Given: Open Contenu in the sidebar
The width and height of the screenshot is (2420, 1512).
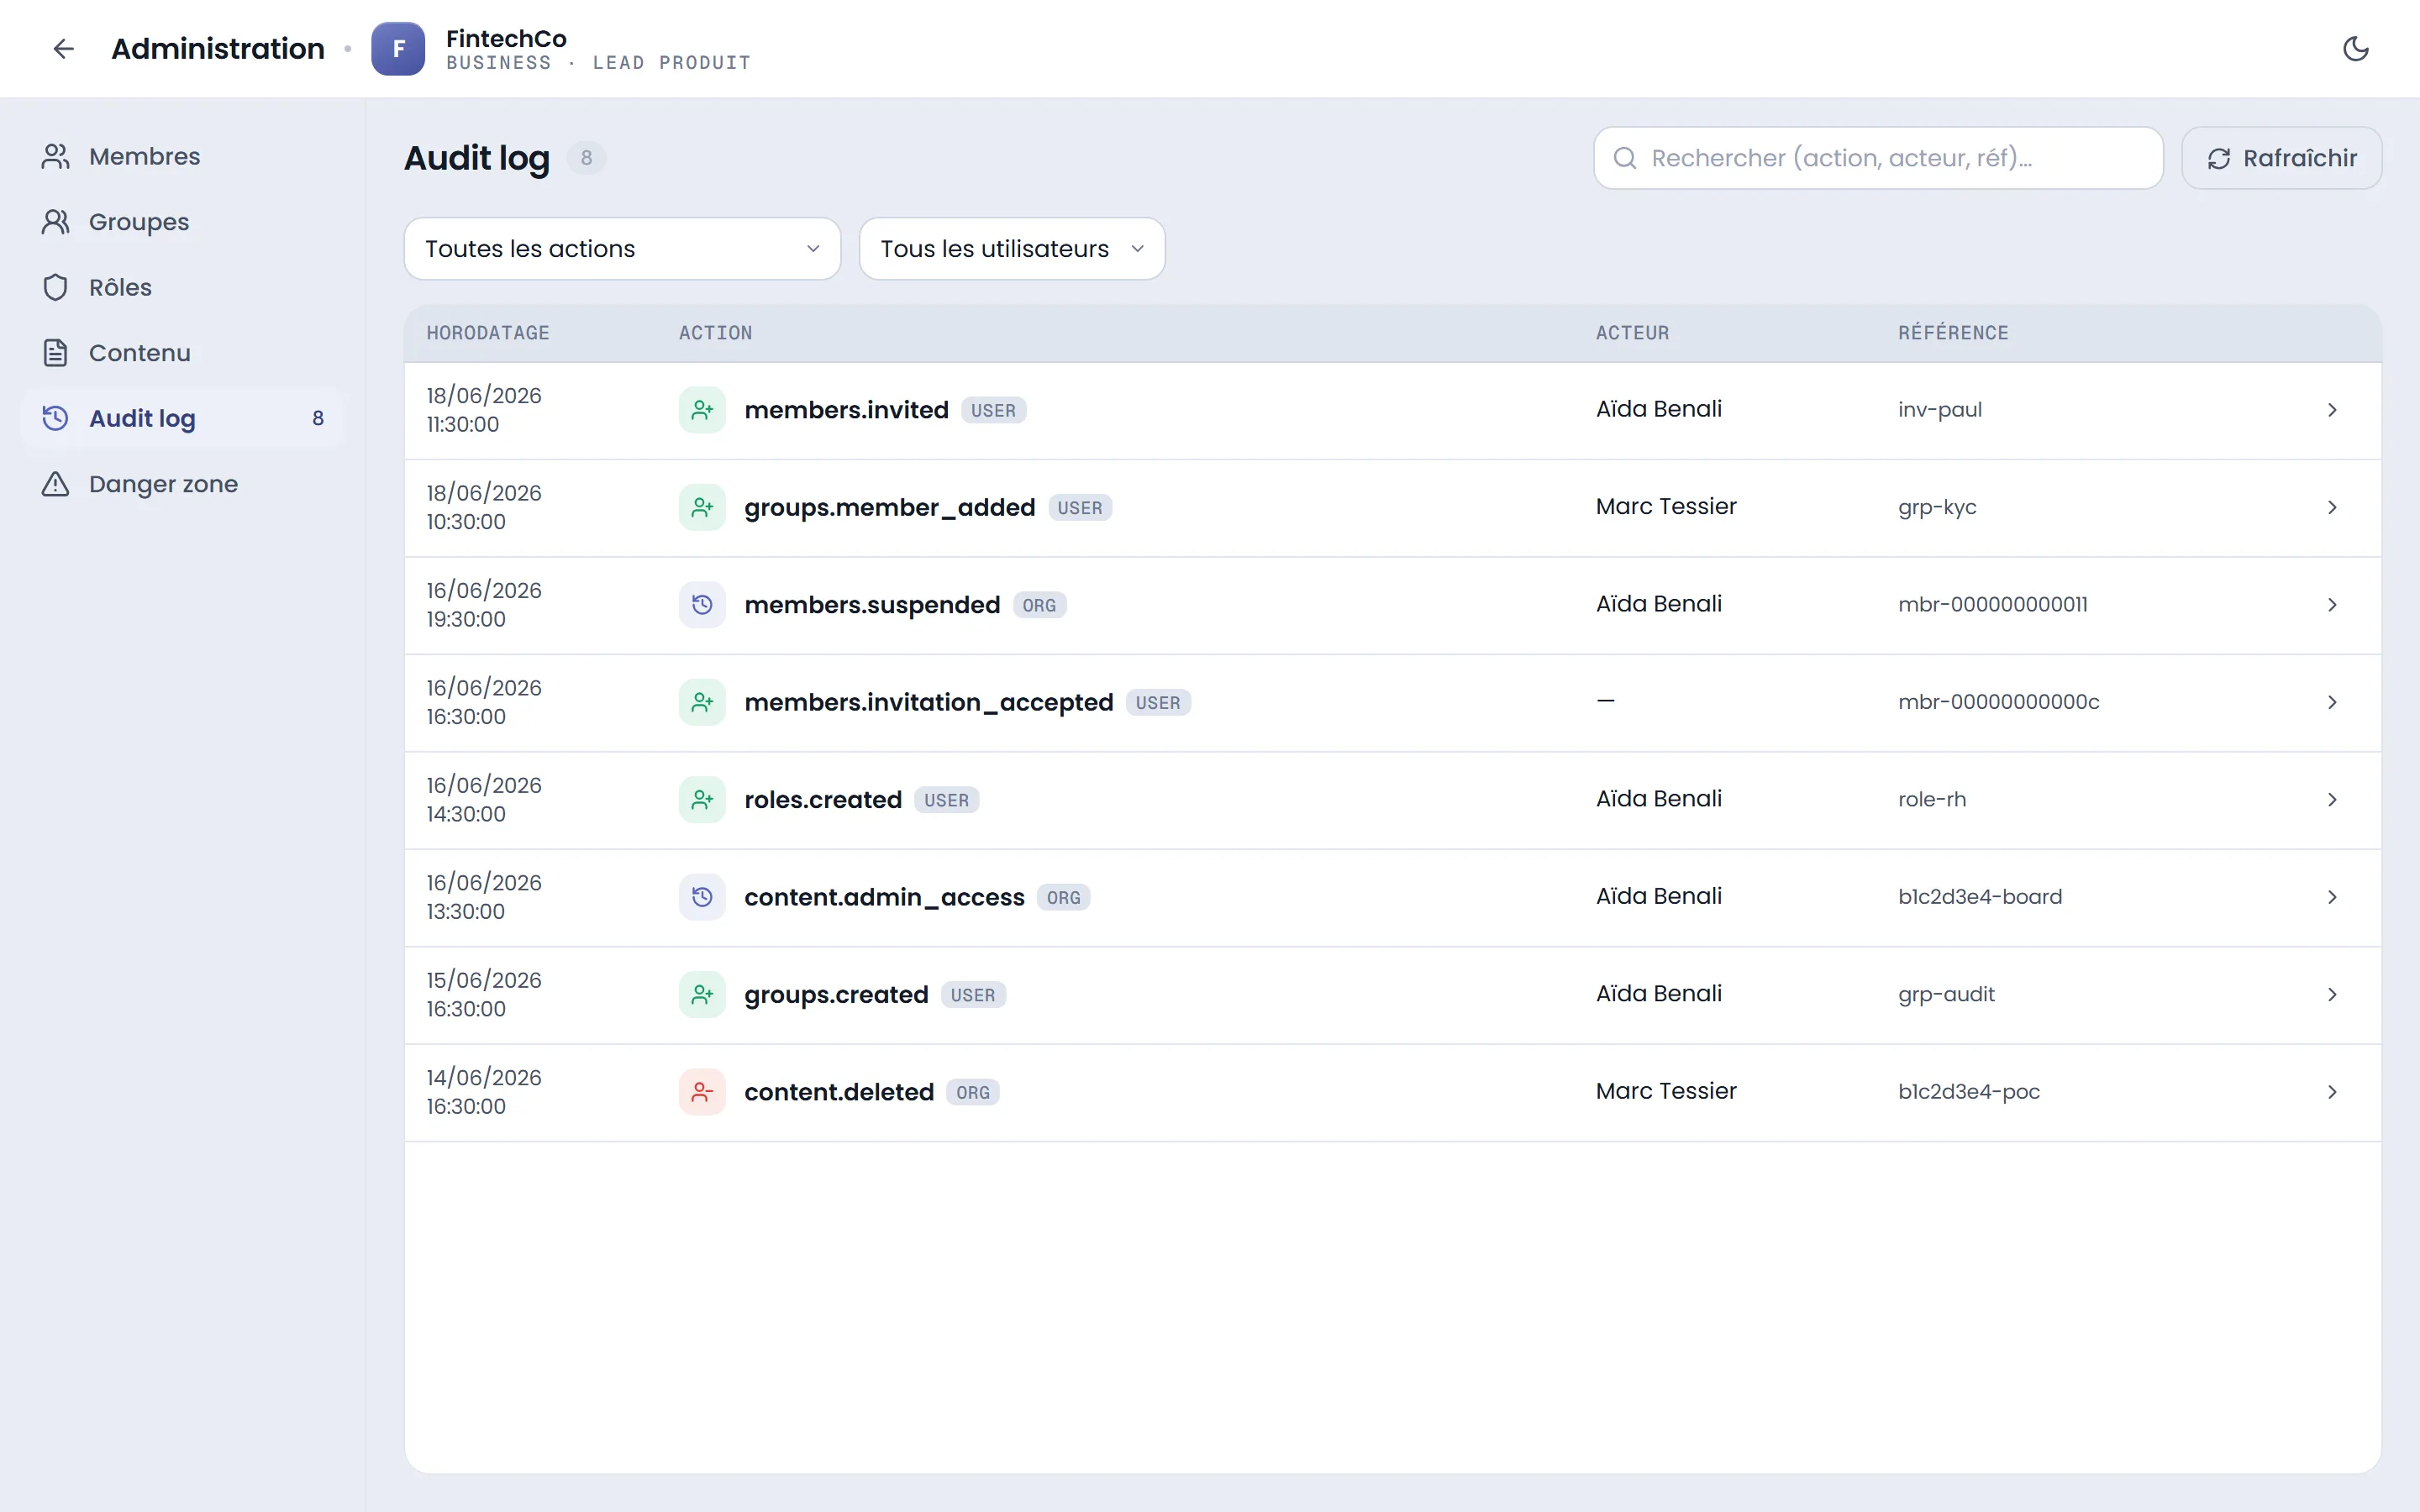Looking at the screenshot, I should pyautogui.click(x=183, y=353).
